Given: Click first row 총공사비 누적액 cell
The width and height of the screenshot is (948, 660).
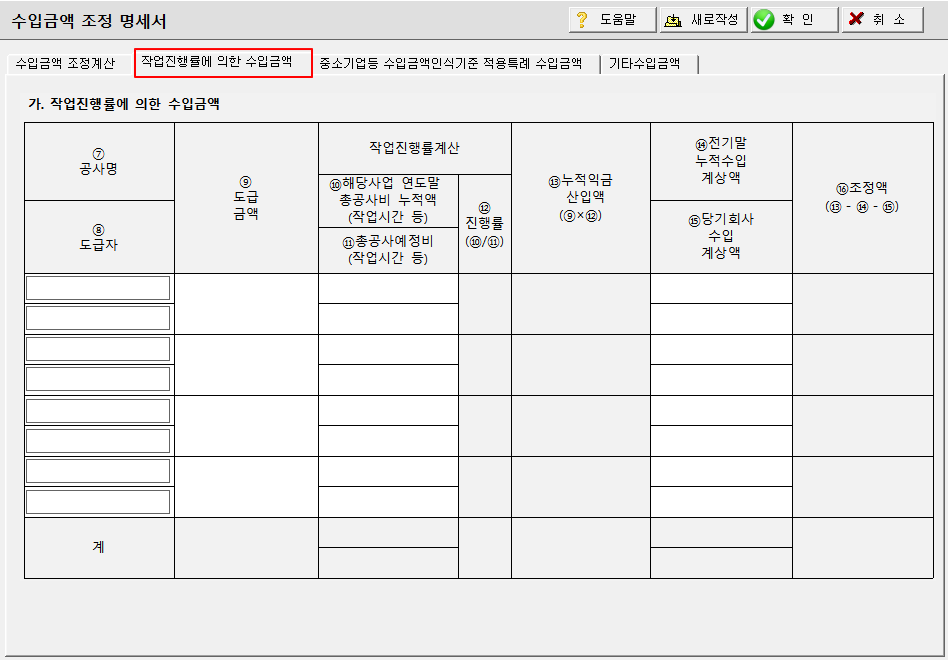Looking at the screenshot, I should click(x=388, y=288).
